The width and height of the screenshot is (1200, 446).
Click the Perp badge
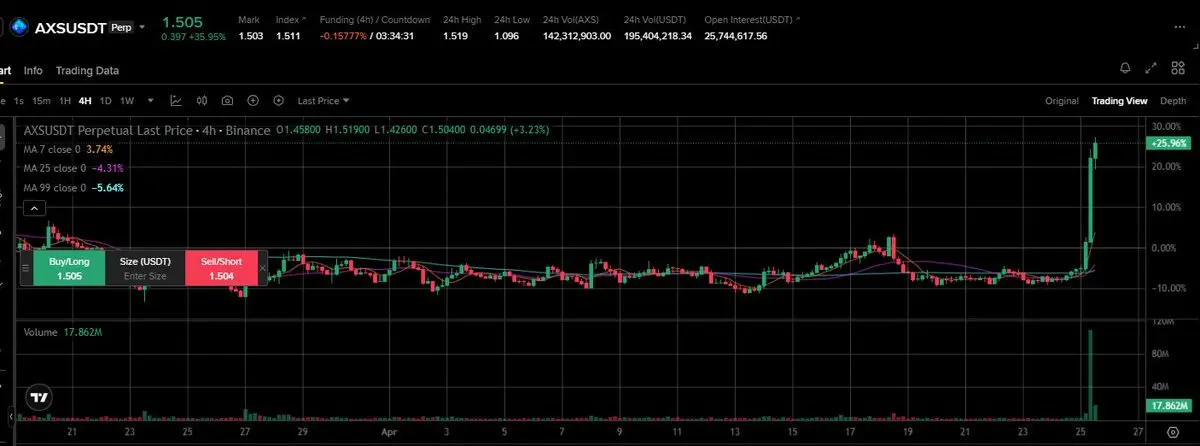tap(120, 27)
